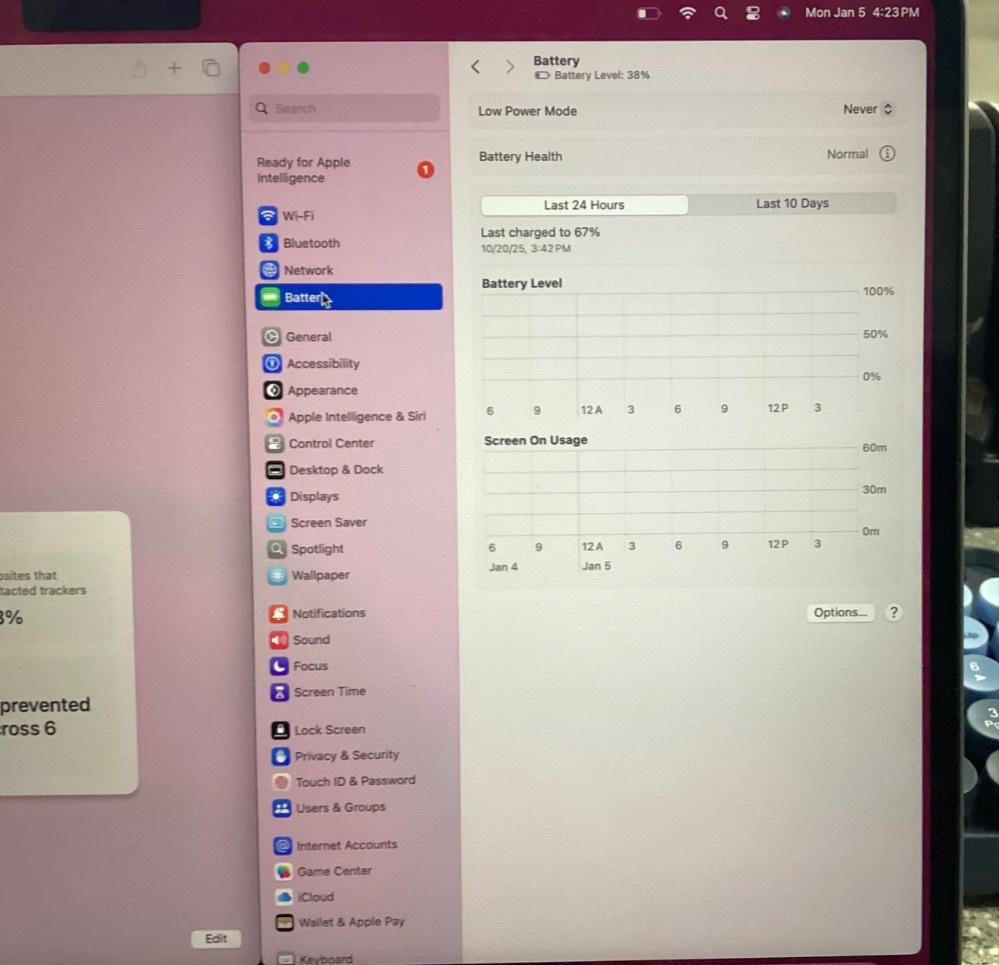Click the Search field in sidebar
The image size is (999, 965).
click(345, 108)
